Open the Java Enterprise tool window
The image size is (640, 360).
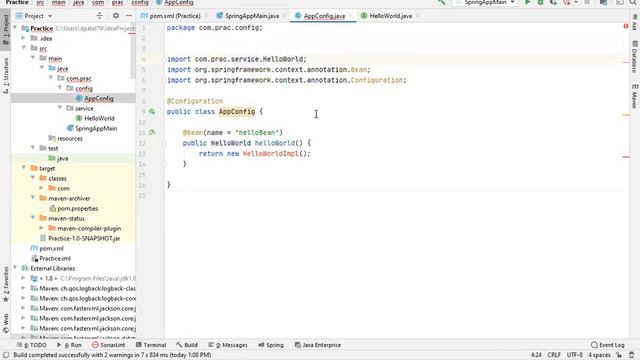[x=318, y=345]
